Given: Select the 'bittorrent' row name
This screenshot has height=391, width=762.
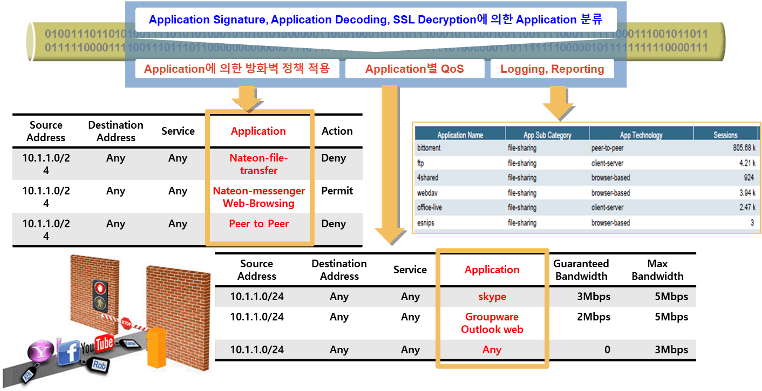Looking at the screenshot, I should [x=429, y=148].
